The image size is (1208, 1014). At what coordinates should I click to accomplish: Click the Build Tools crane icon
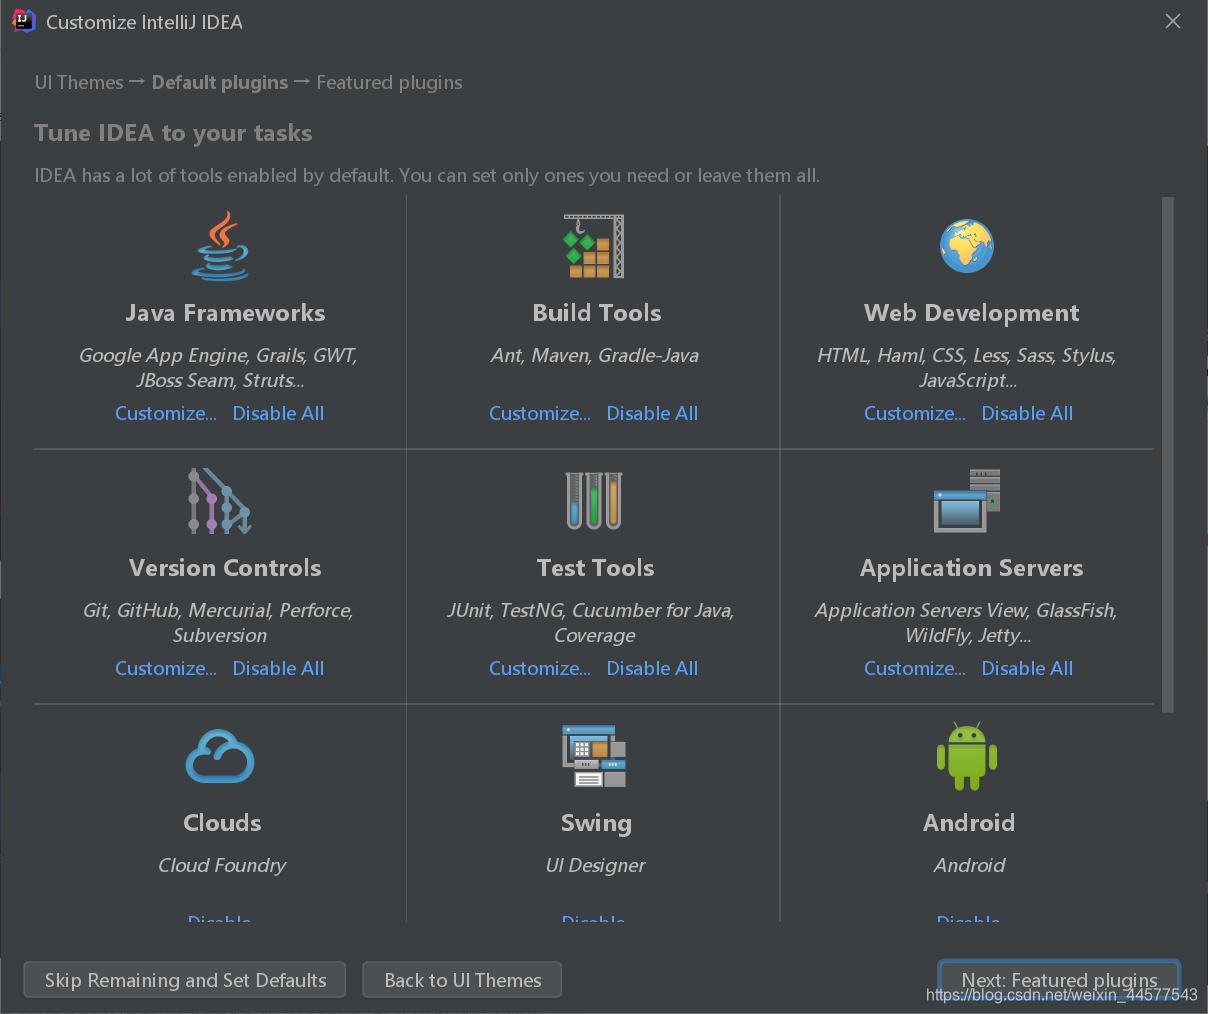pyautogui.click(x=594, y=246)
